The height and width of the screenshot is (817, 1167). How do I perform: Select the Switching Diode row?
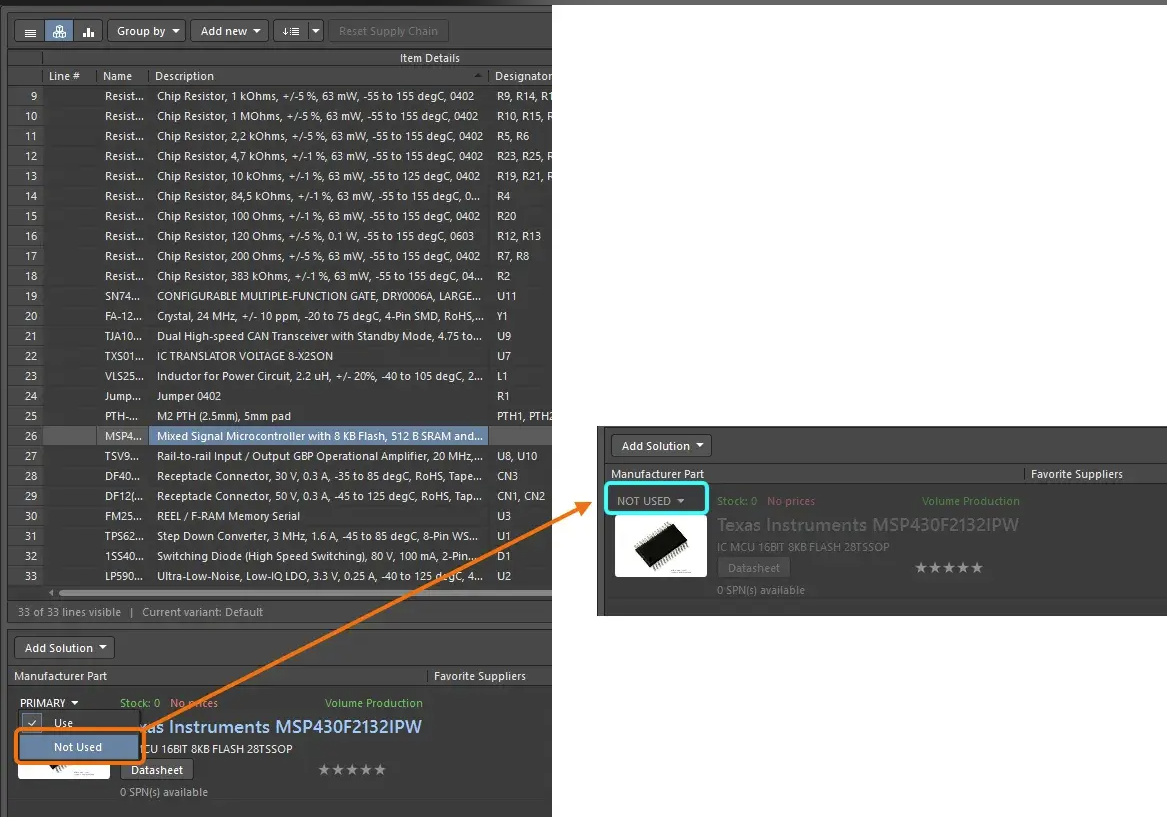[280, 557]
